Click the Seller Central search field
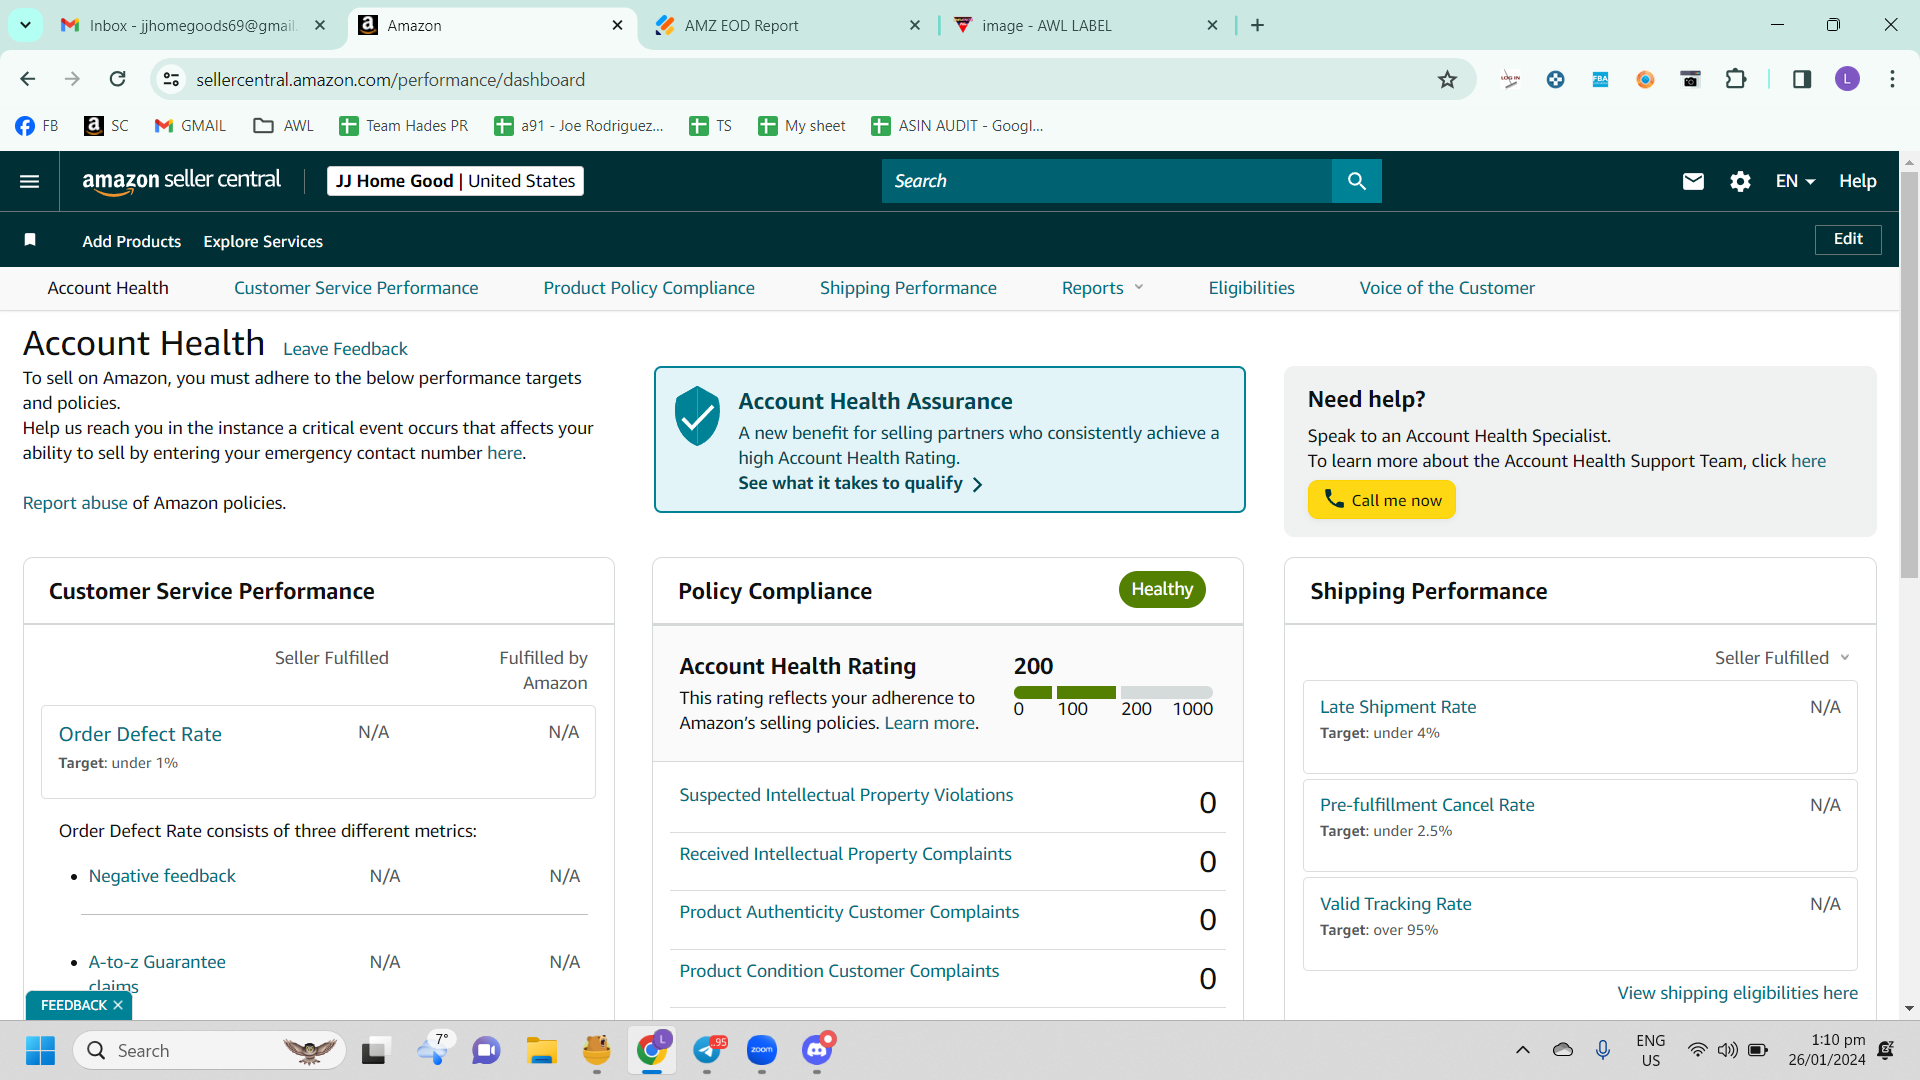This screenshot has height=1080, width=1920. pos(1106,181)
